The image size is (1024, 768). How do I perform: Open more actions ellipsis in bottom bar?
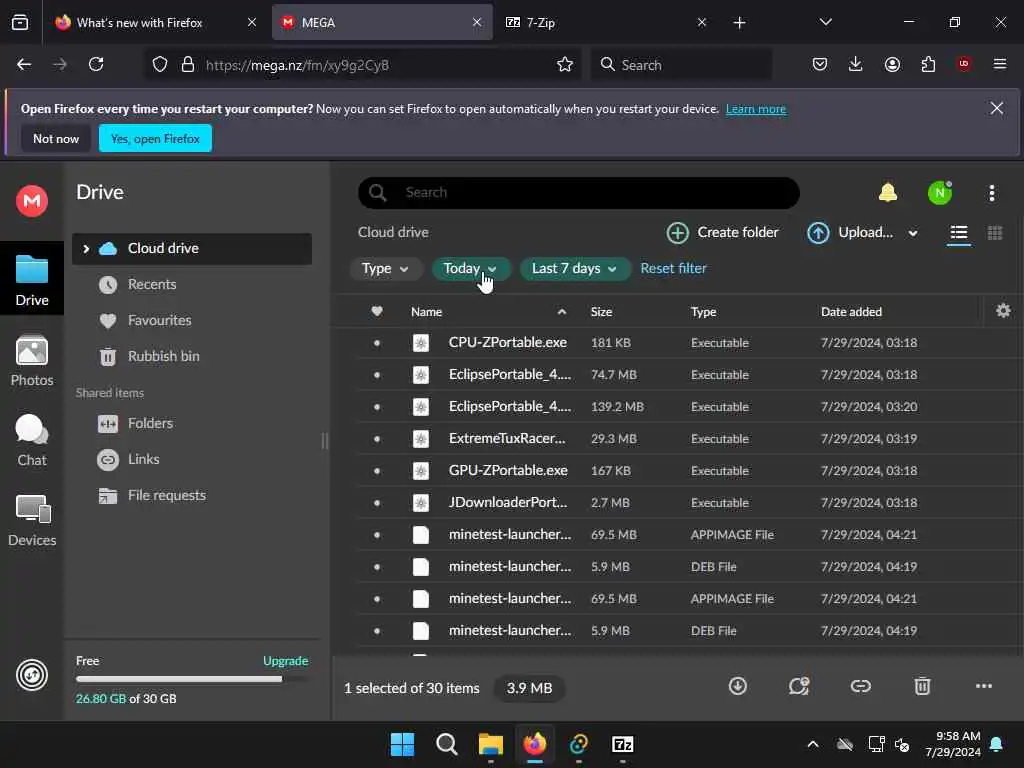coord(984,686)
